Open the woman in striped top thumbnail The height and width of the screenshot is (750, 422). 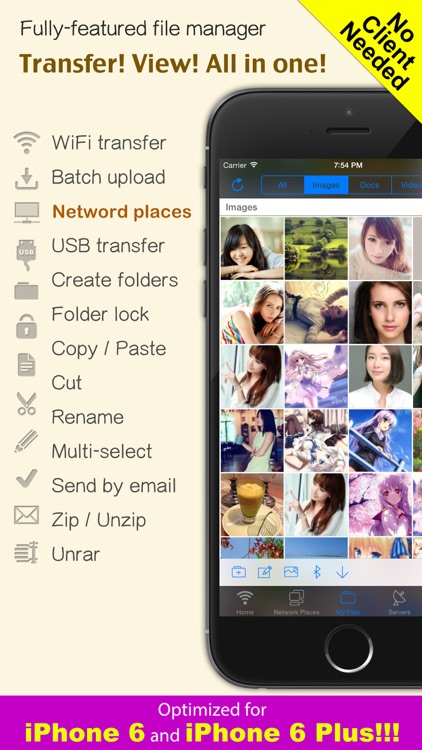252,312
